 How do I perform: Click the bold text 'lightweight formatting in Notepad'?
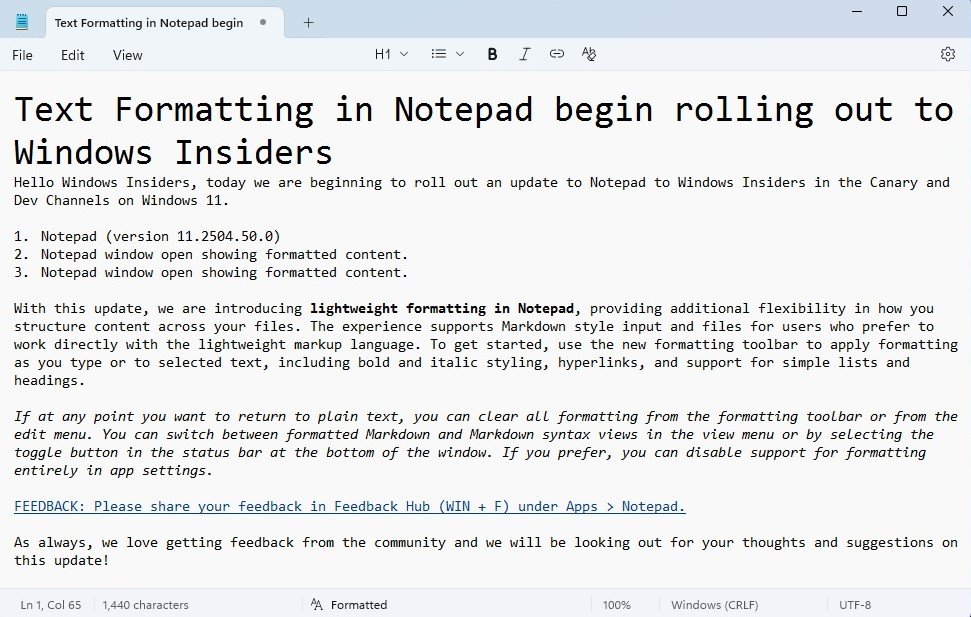pyautogui.click(x=442, y=308)
